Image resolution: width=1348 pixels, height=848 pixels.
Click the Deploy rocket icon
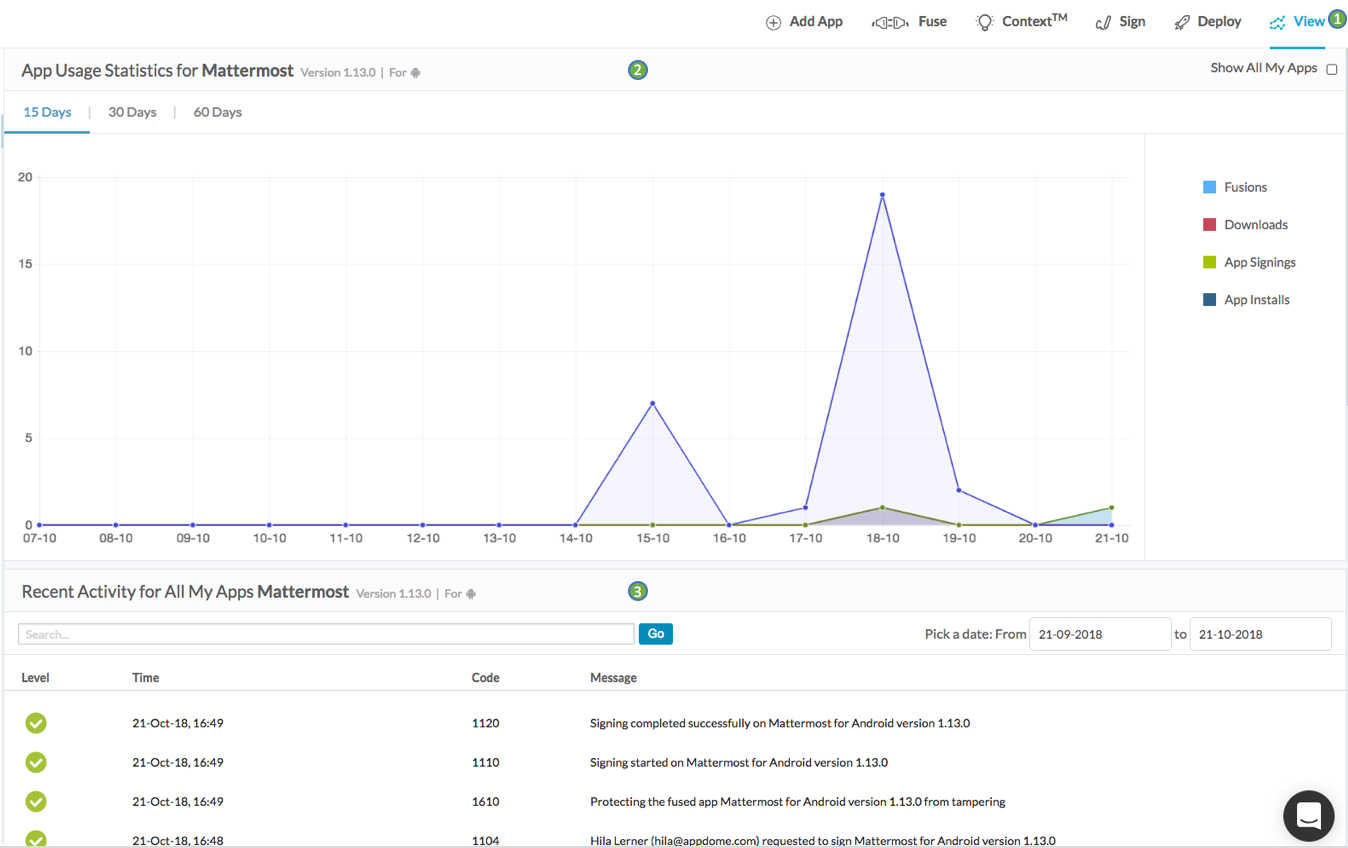pyautogui.click(x=1182, y=23)
